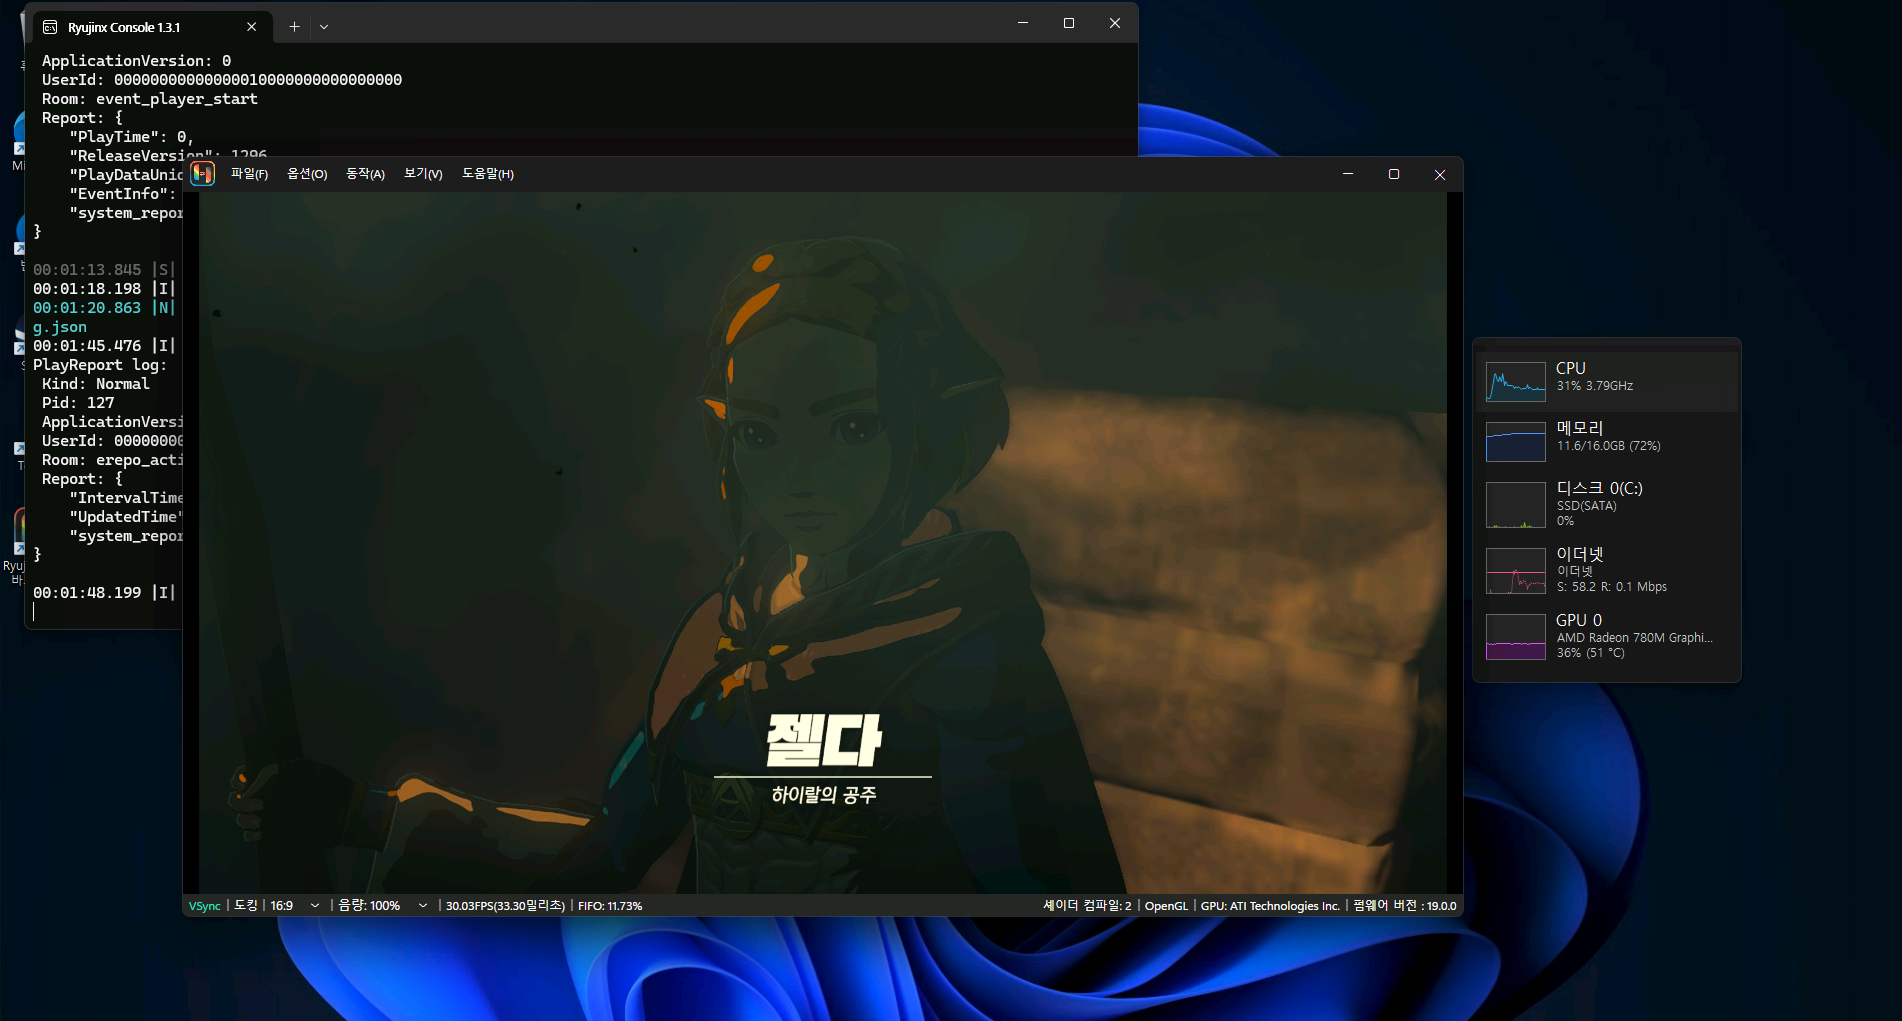This screenshot has height=1021, width=1902.
Task: Open the 도움말(H) help menu
Action: 488,174
